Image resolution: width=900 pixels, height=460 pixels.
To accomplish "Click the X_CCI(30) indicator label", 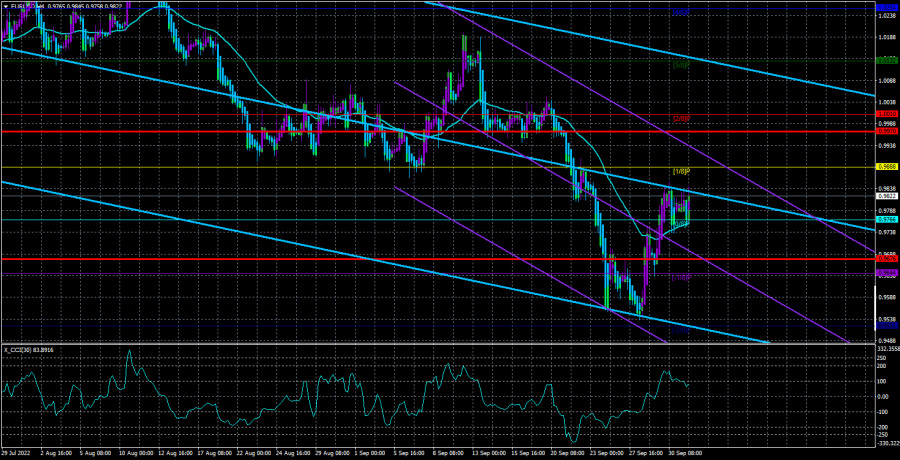I will pyautogui.click(x=26, y=350).
